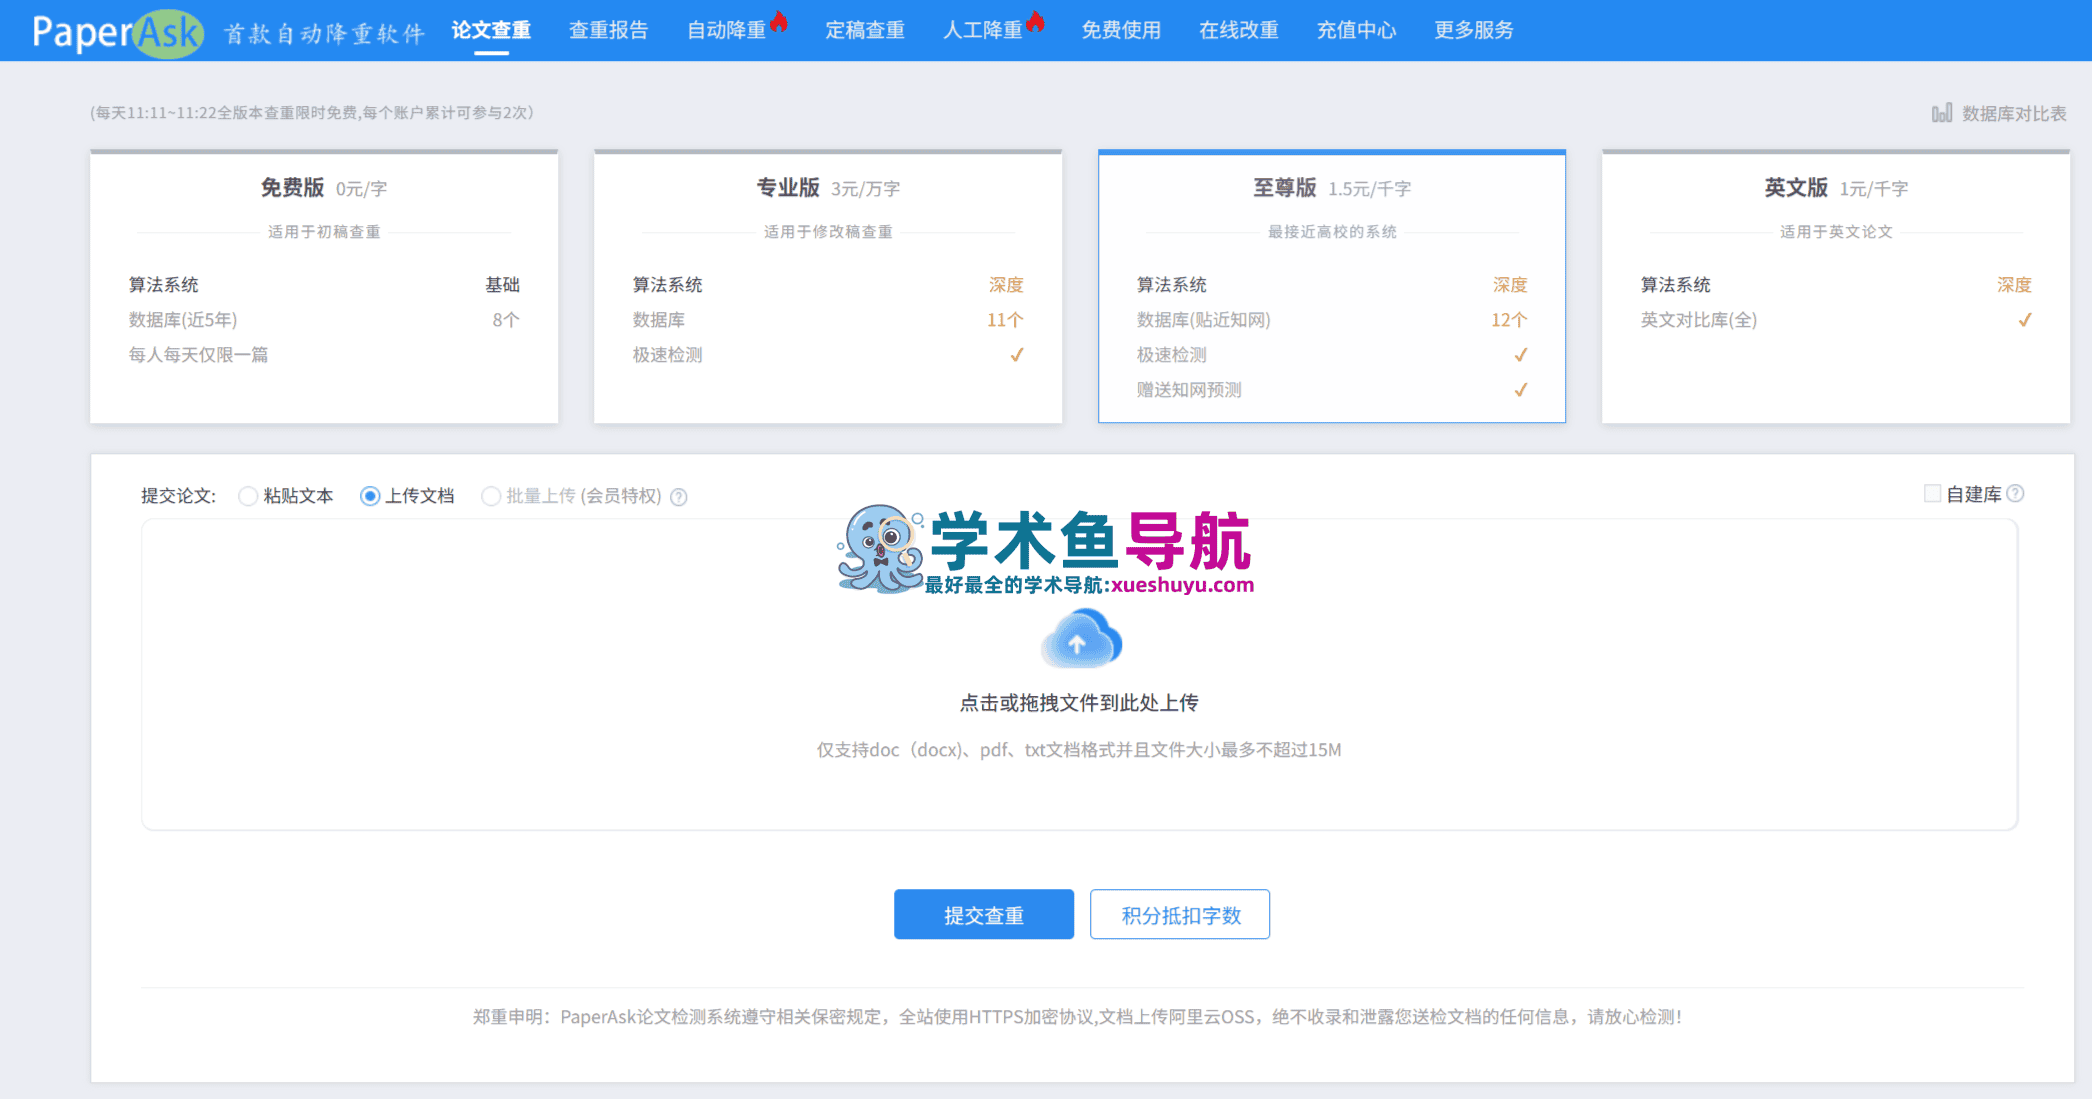2092x1099 pixels.
Task: Click the supported file formats hint text
Action: click(1079, 750)
